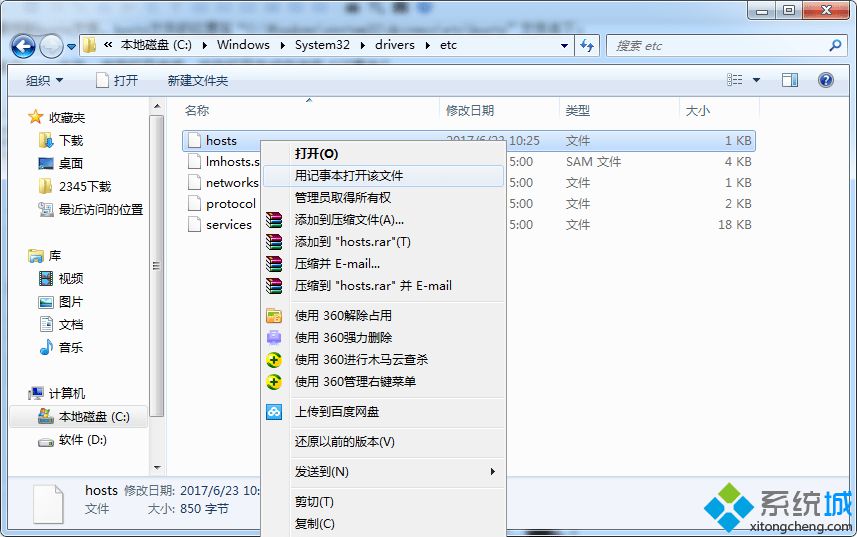Select 收藏夹 favorites in the sidebar
The image size is (857, 537).
point(67,117)
